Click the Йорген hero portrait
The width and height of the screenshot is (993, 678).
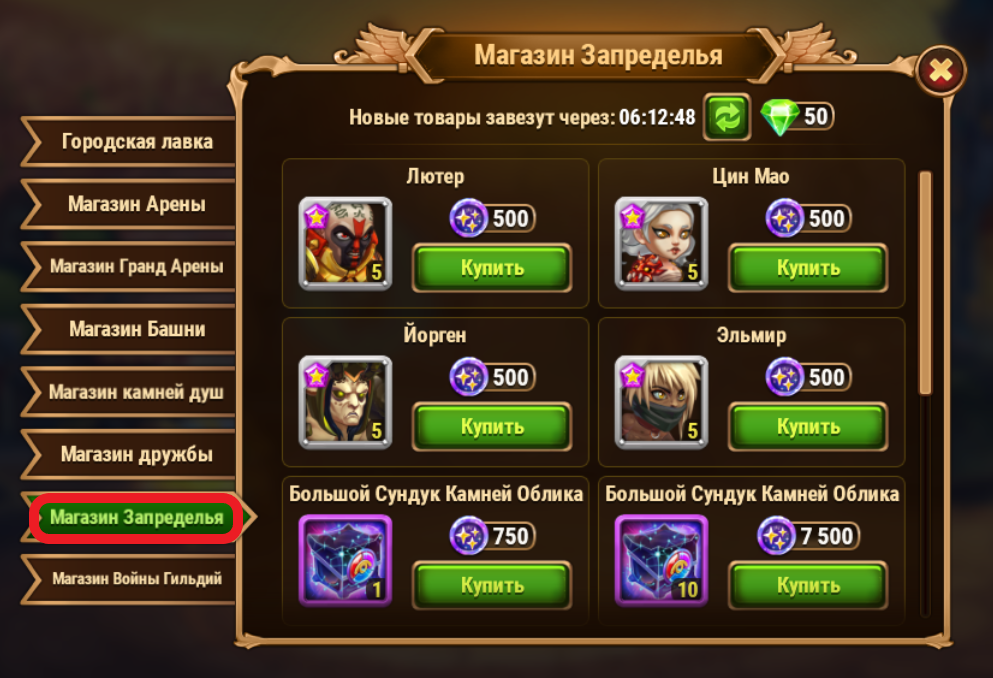(x=345, y=402)
